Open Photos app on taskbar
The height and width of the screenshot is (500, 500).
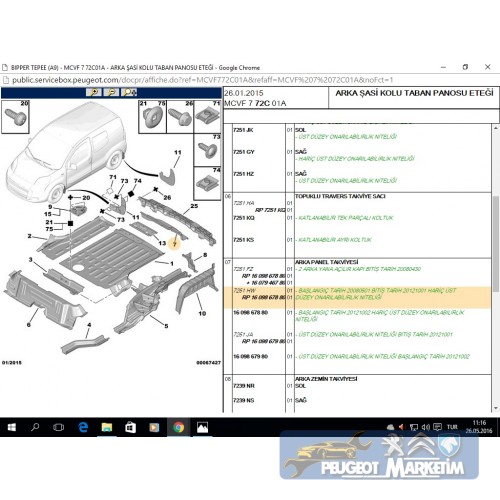coord(202,427)
